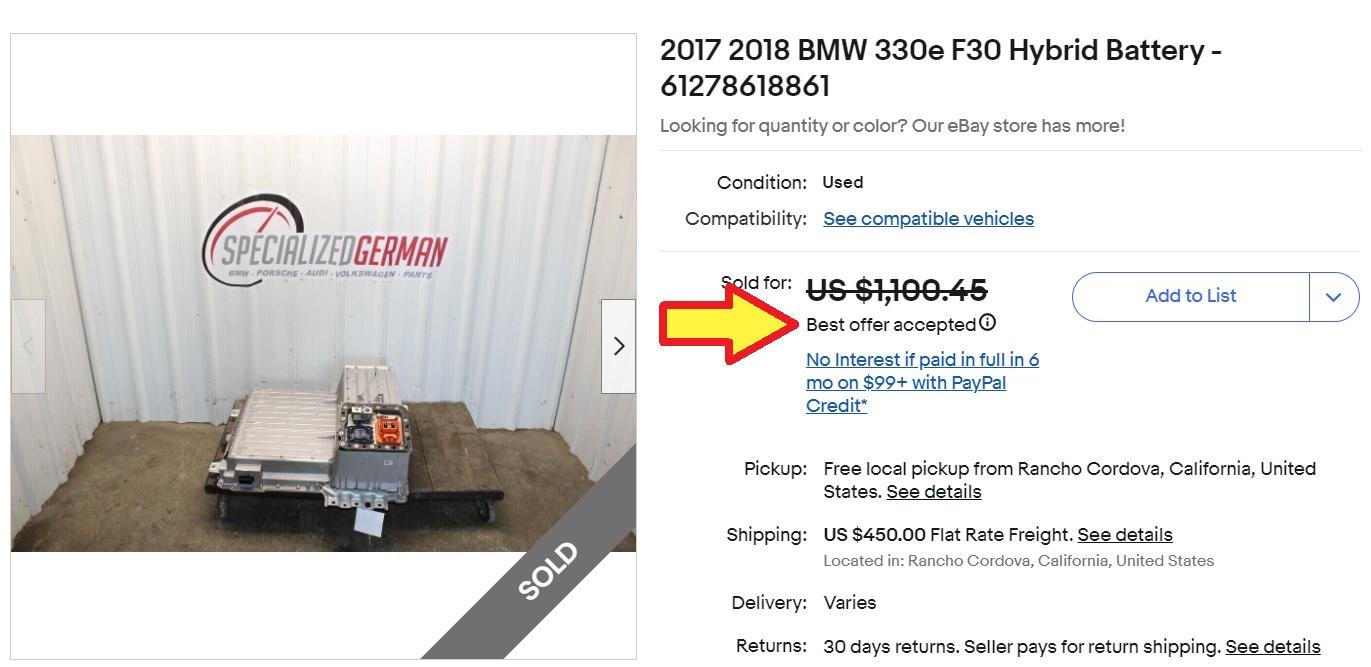Click the eBay store has more message
The height and width of the screenshot is (667, 1371).
(892, 126)
